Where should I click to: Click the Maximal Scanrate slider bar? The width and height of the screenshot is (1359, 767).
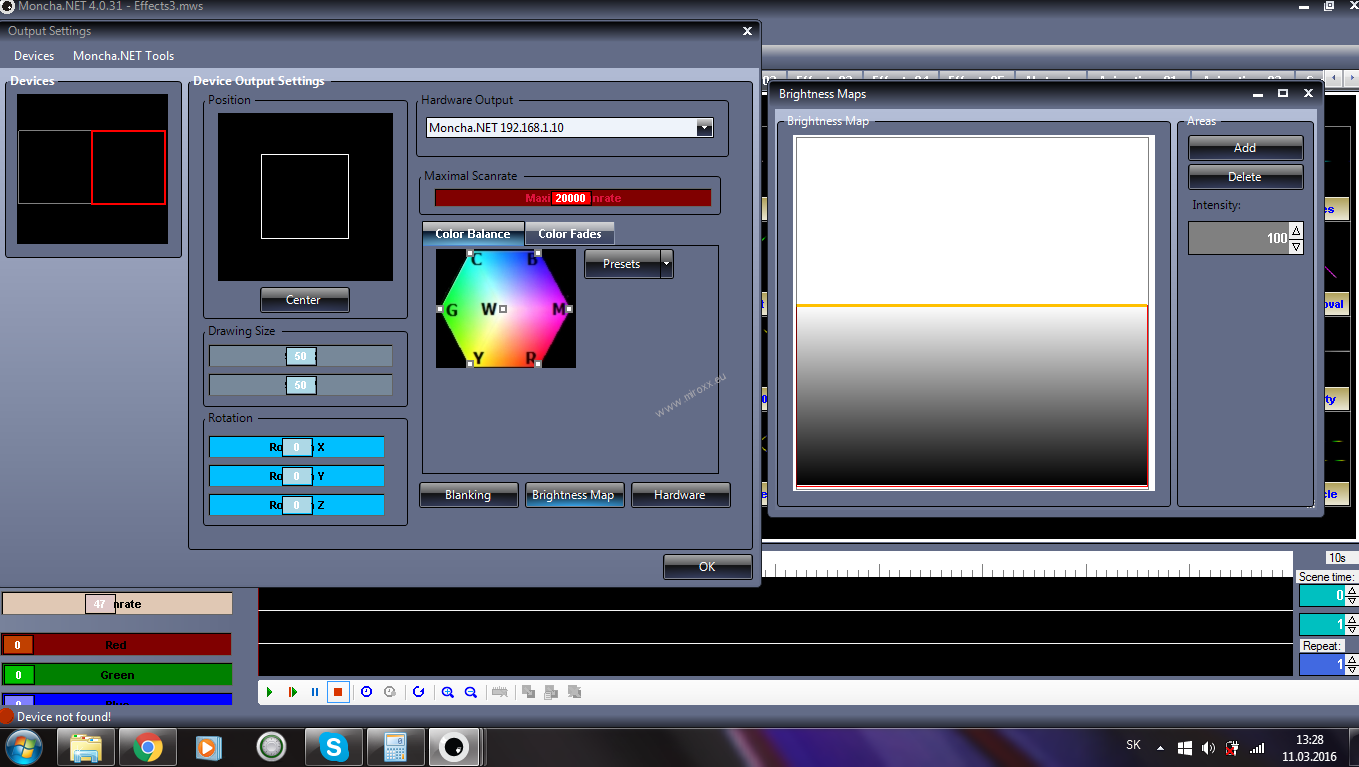coord(572,198)
